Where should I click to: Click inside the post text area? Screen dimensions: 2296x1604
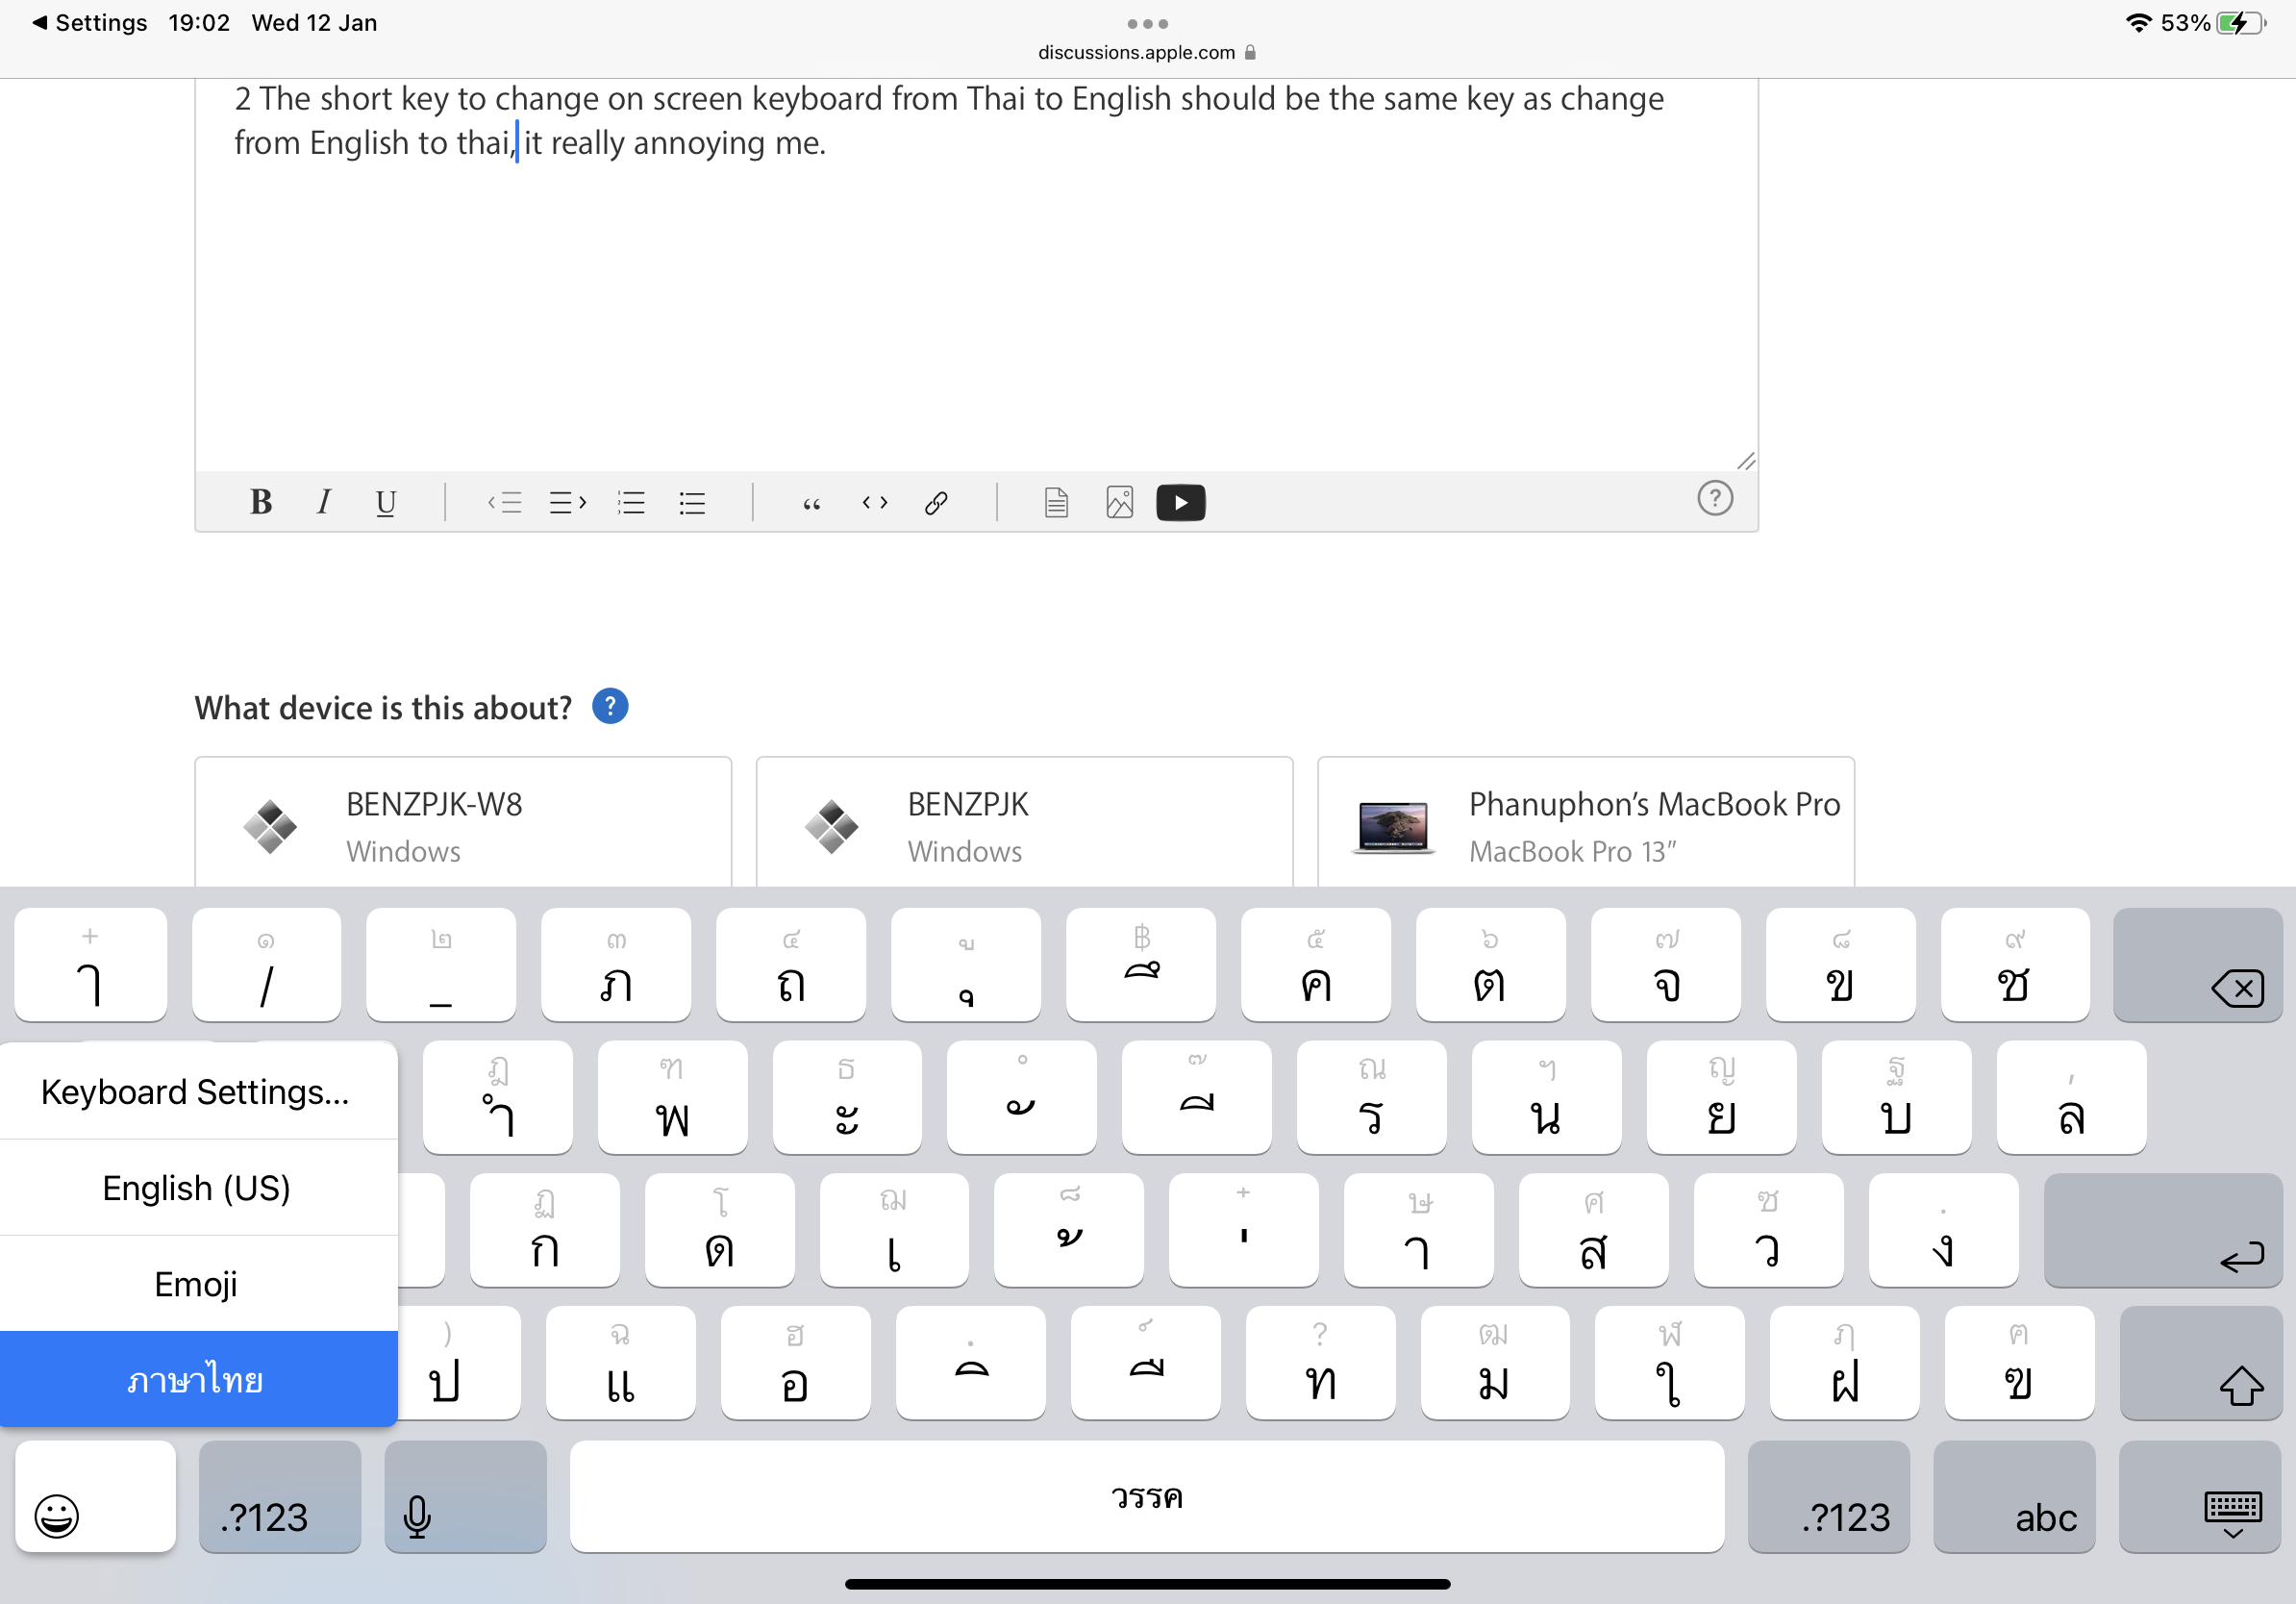(x=975, y=300)
